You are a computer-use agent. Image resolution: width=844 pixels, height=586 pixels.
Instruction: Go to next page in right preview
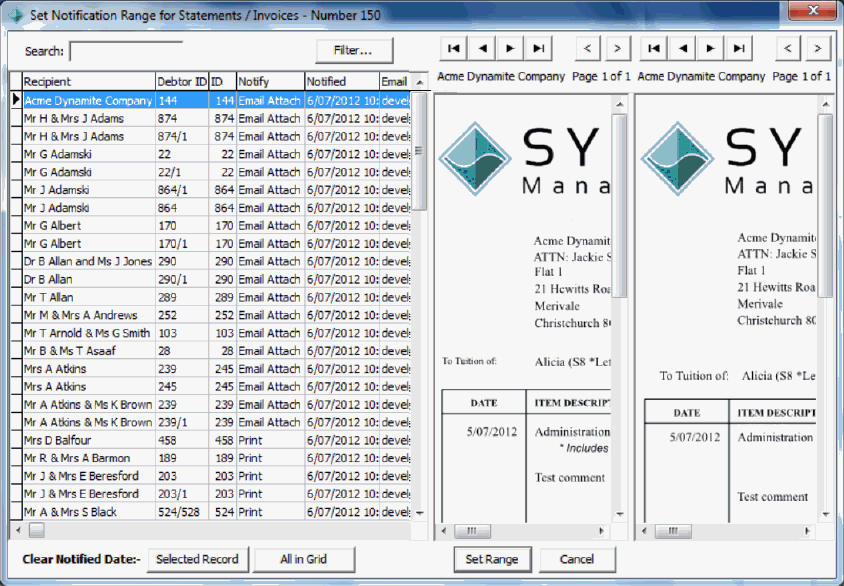[x=818, y=49]
